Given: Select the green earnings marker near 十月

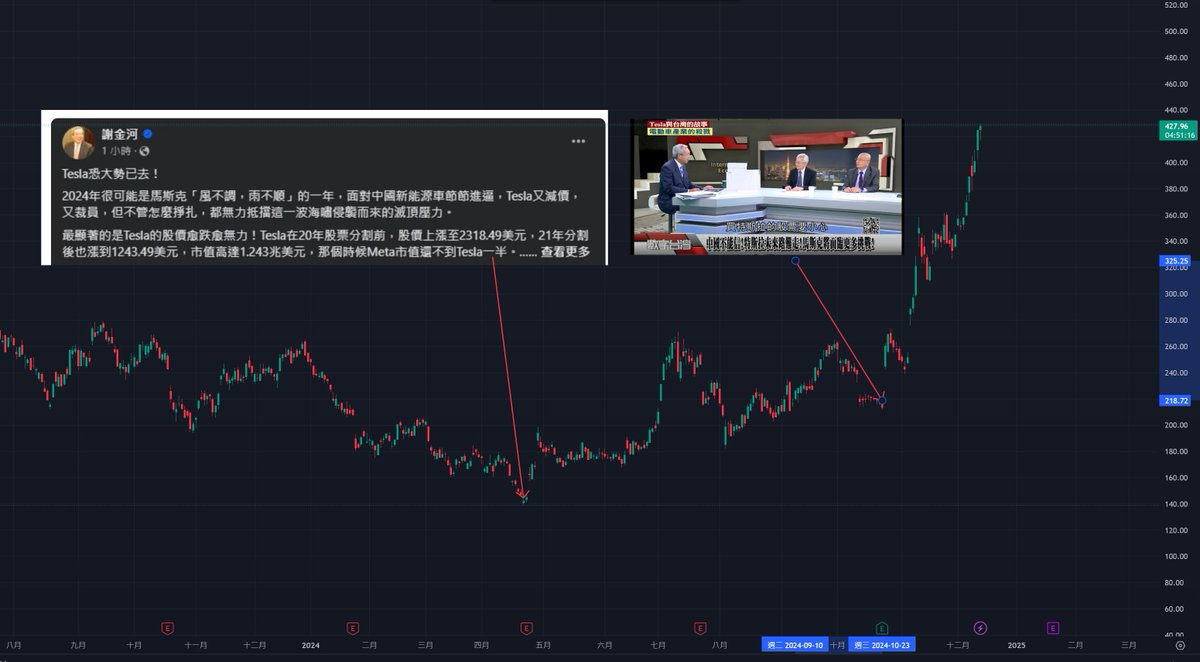Looking at the screenshot, I should 881,628.
